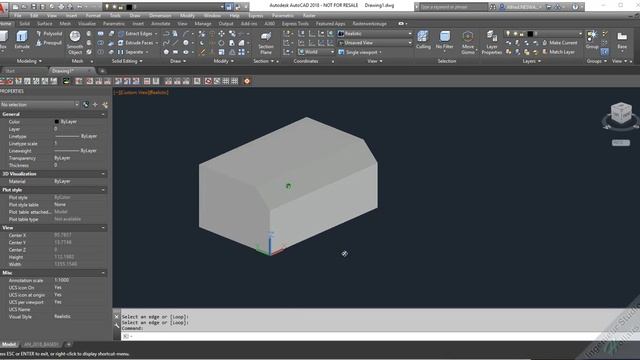640x360 pixels.
Task: Click the Section Plane tool
Action: tap(266, 43)
